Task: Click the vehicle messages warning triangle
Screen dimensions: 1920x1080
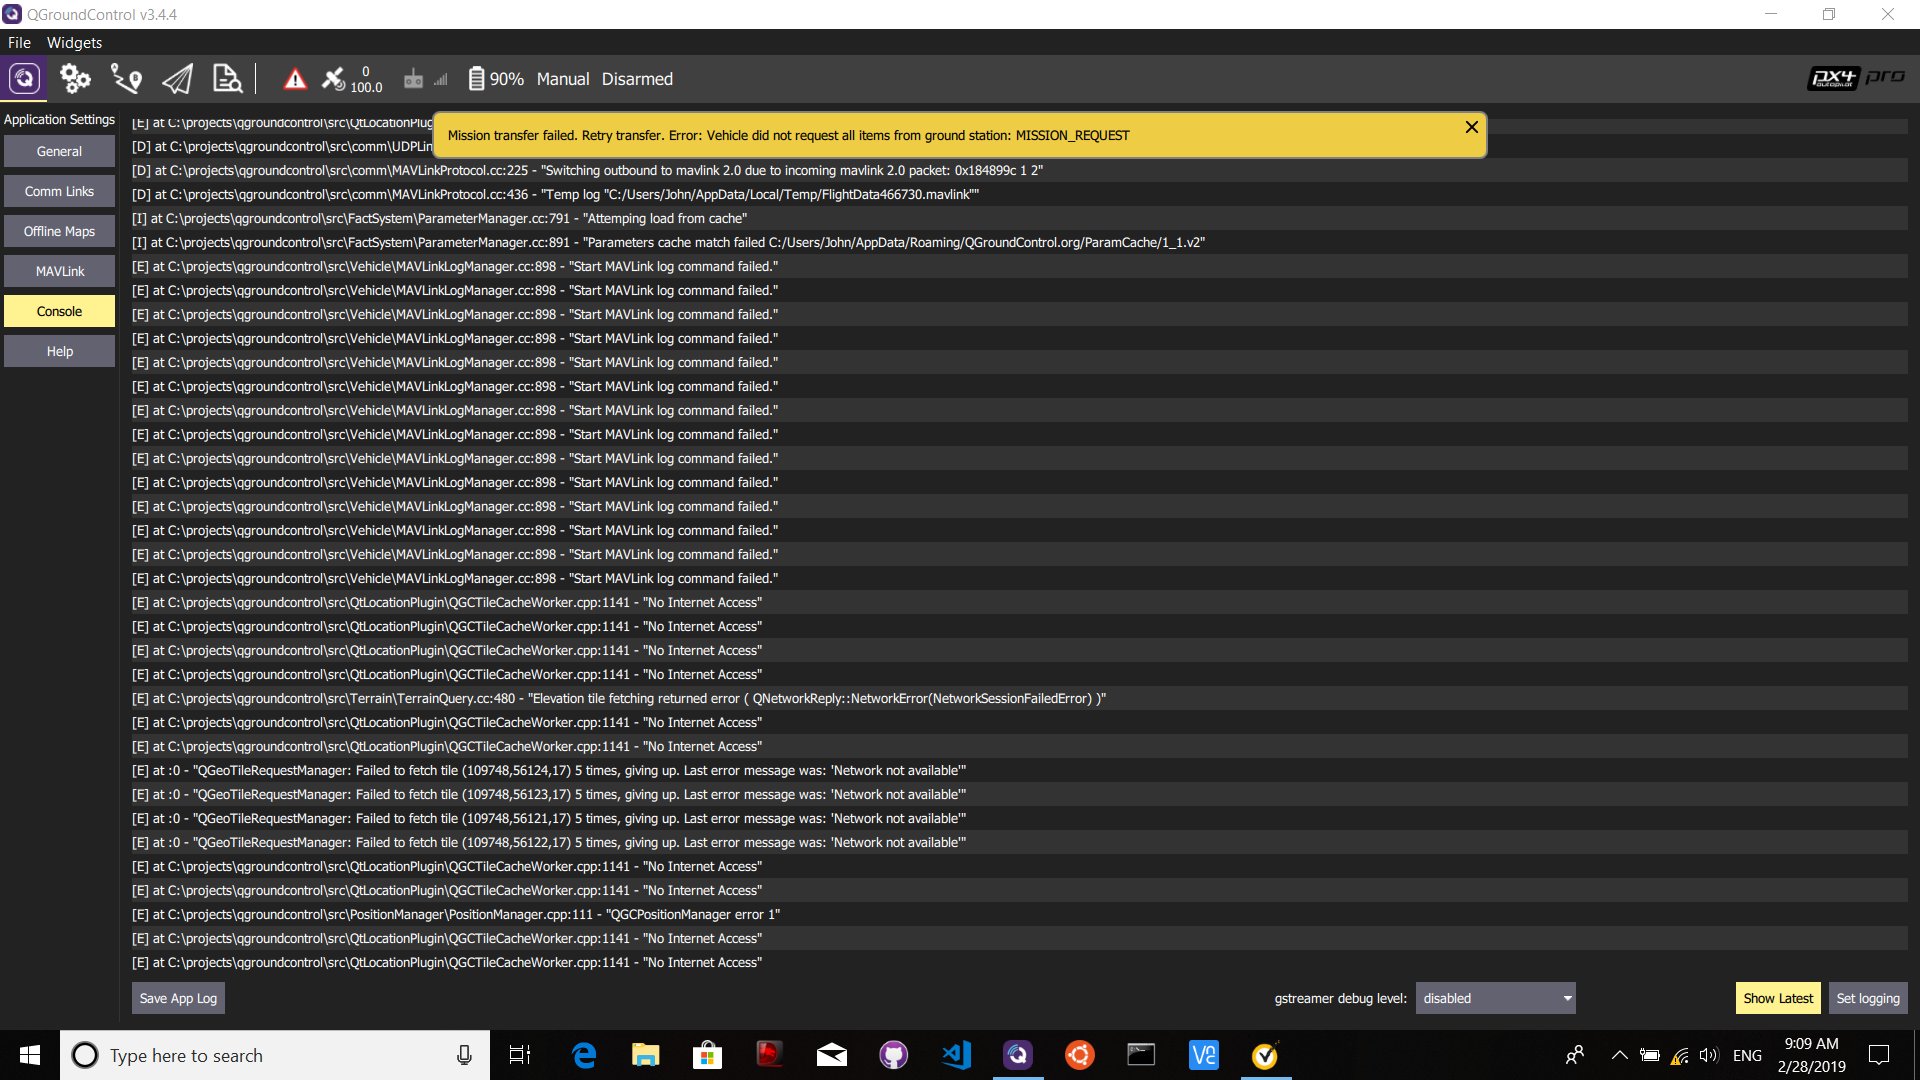Action: [x=295, y=78]
